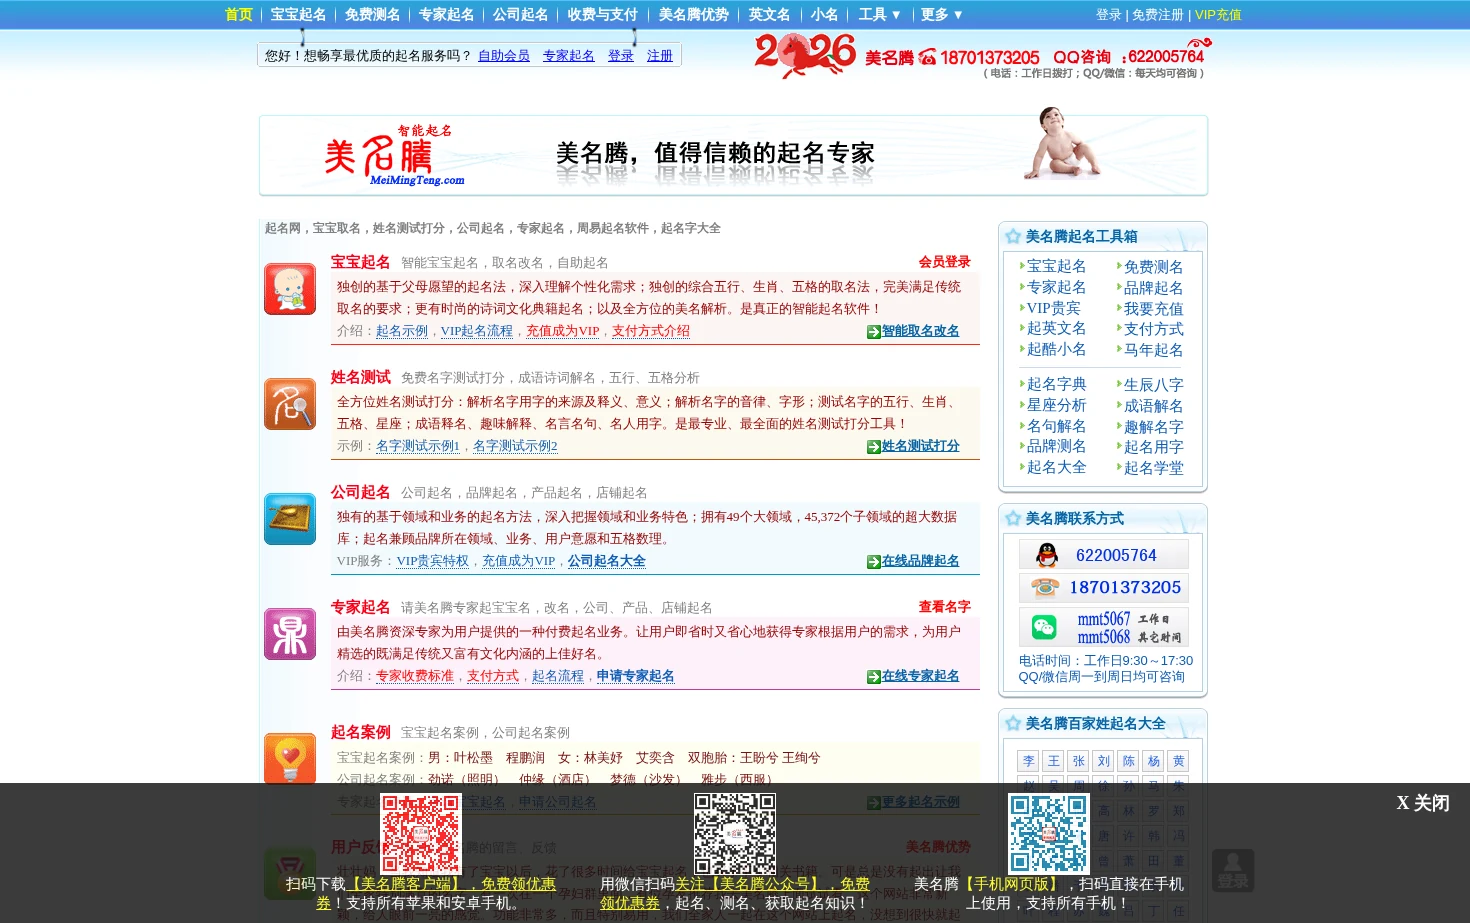Expand the 更多 dropdown in top nav
Screen dimensions: 1470x923
942,14
